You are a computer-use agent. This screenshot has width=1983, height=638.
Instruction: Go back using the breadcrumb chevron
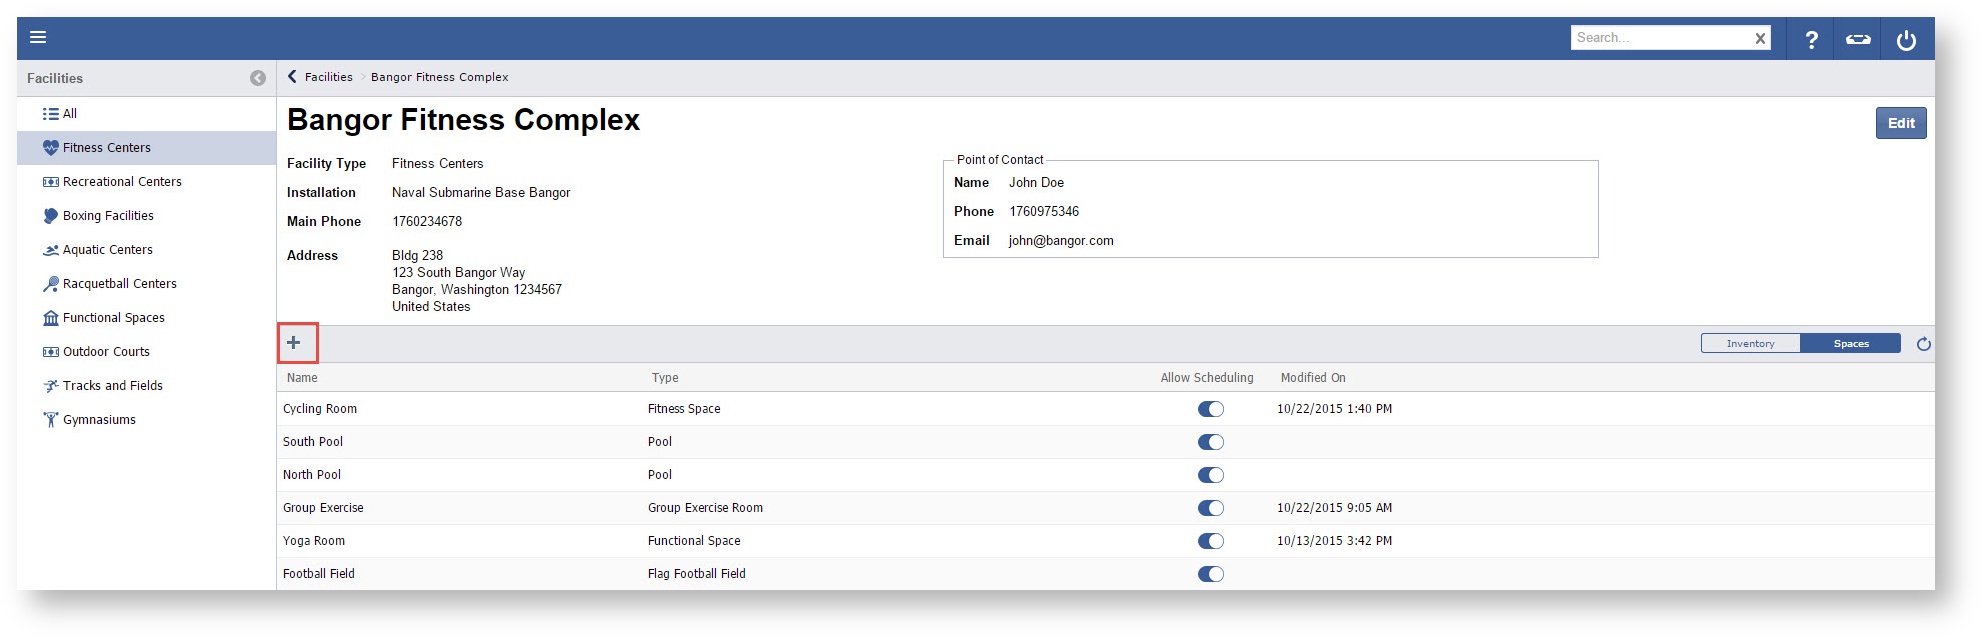click(292, 77)
